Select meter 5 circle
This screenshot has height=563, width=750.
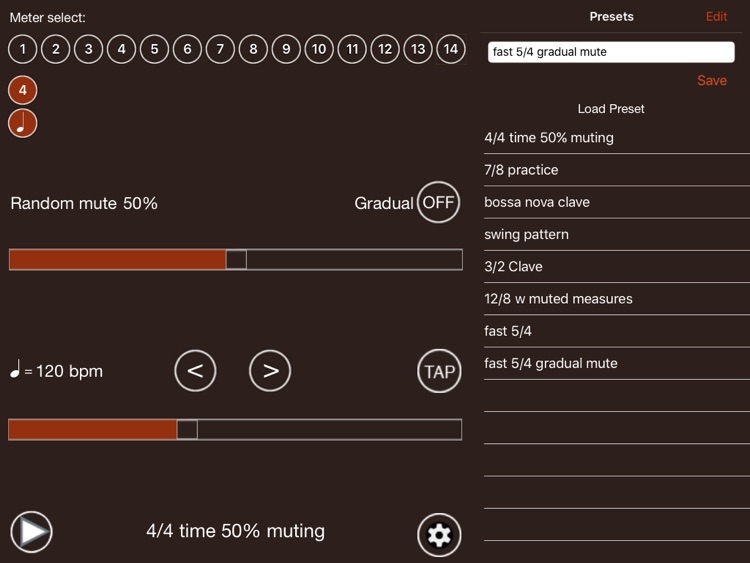click(x=154, y=49)
